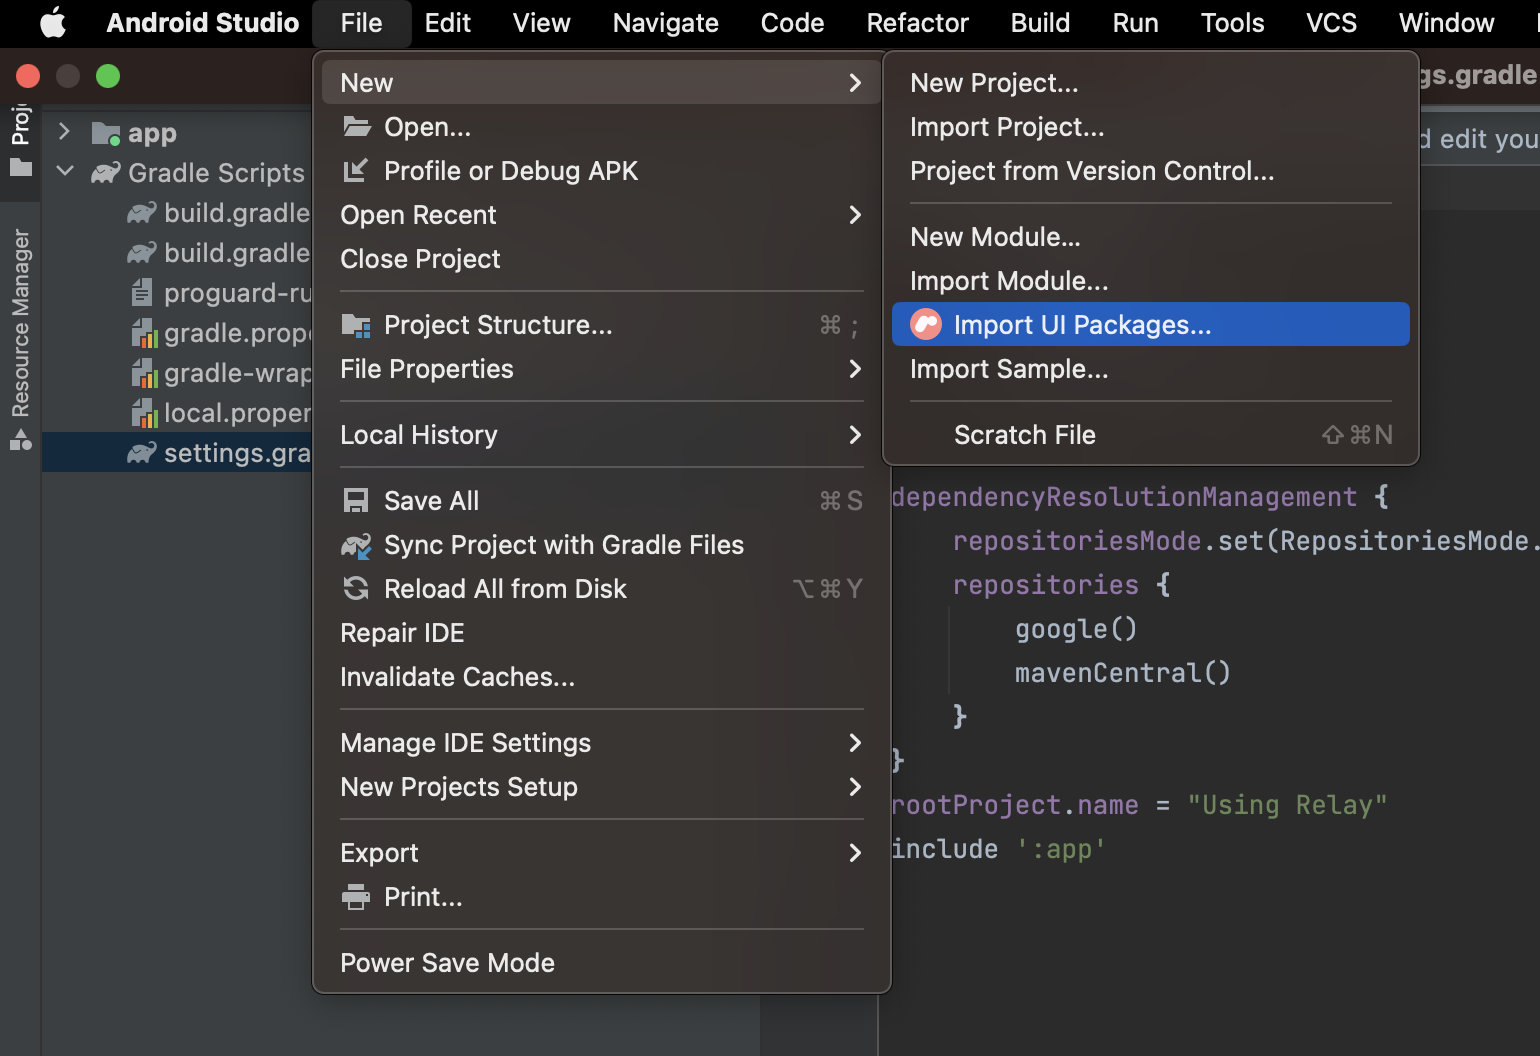1540x1056 pixels.
Task: Select local.properties file in tree
Action: [177, 413]
